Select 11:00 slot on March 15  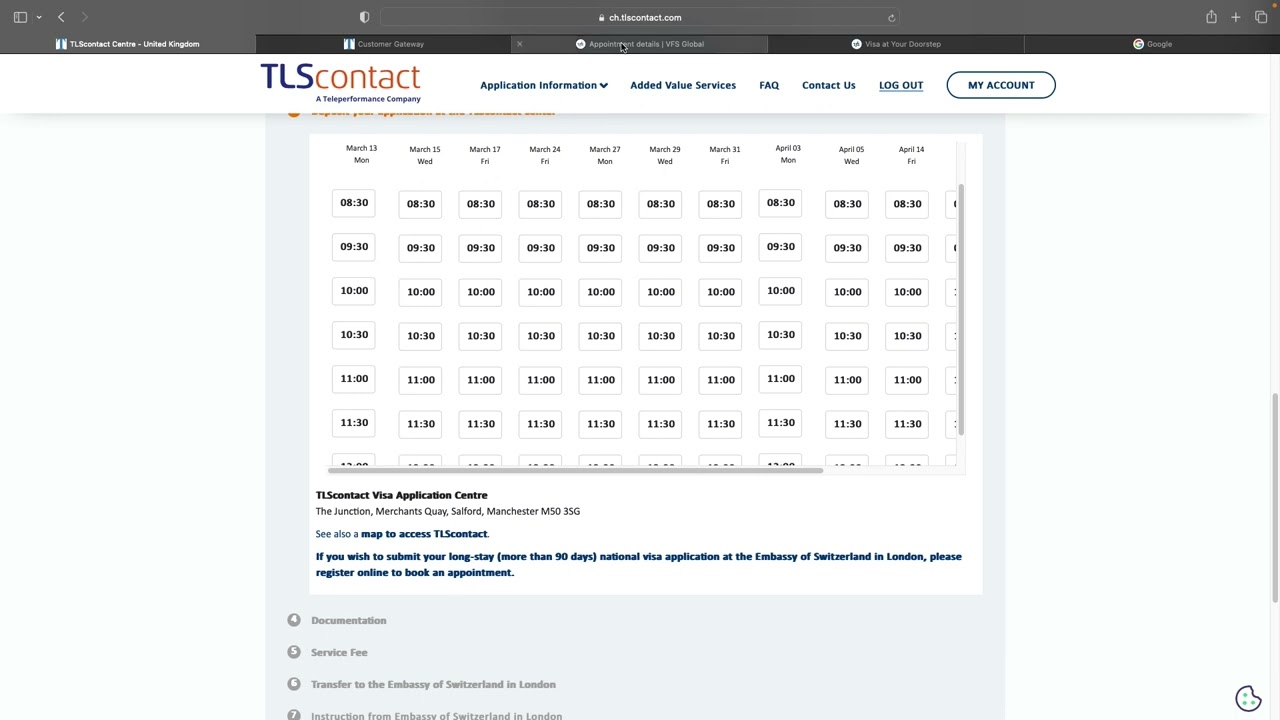[x=421, y=380]
